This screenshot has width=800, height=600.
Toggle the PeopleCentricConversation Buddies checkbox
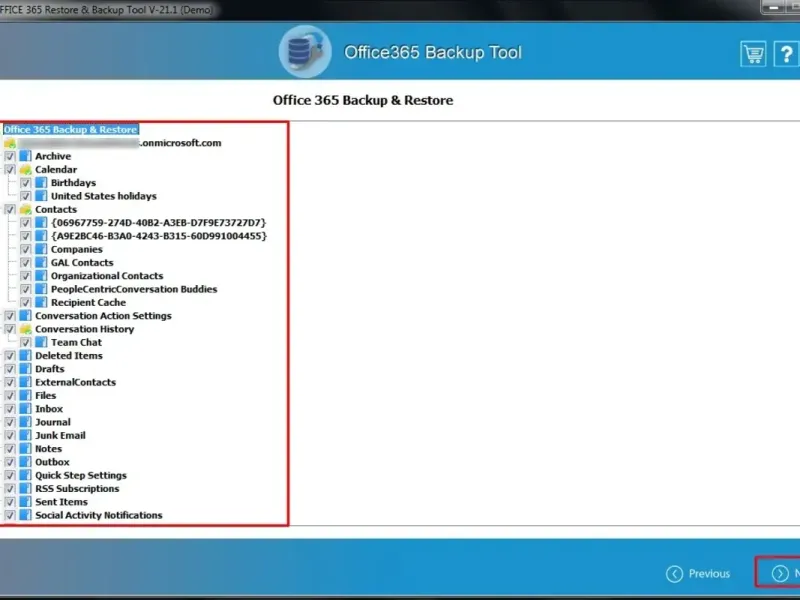point(26,289)
